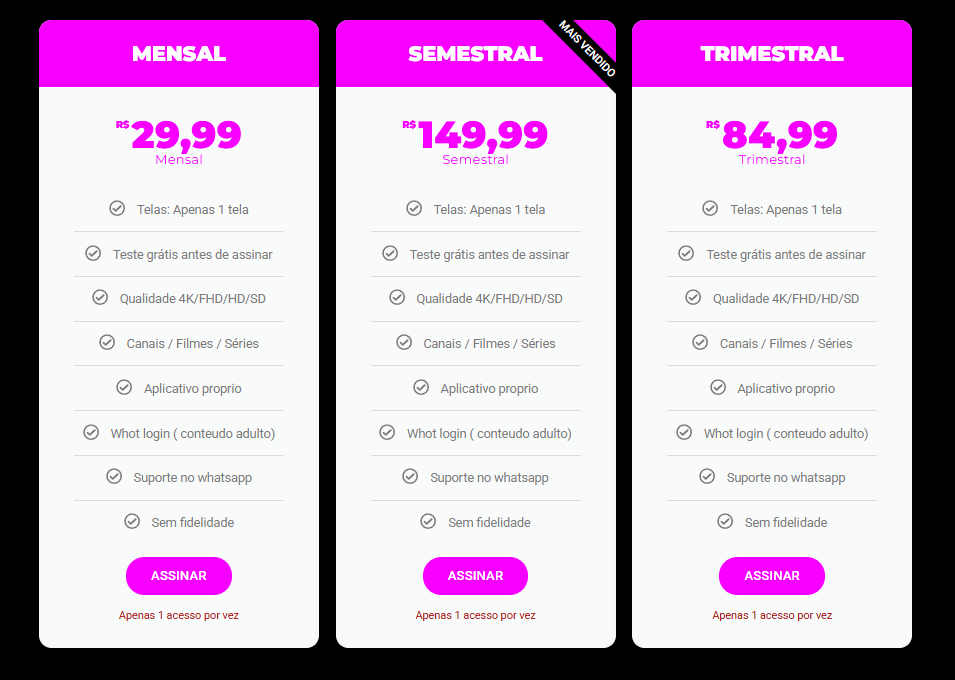The image size is (955, 680).
Task: Click 'Apenas 1 acesso por vez' under Mensal
Action: point(179,616)
